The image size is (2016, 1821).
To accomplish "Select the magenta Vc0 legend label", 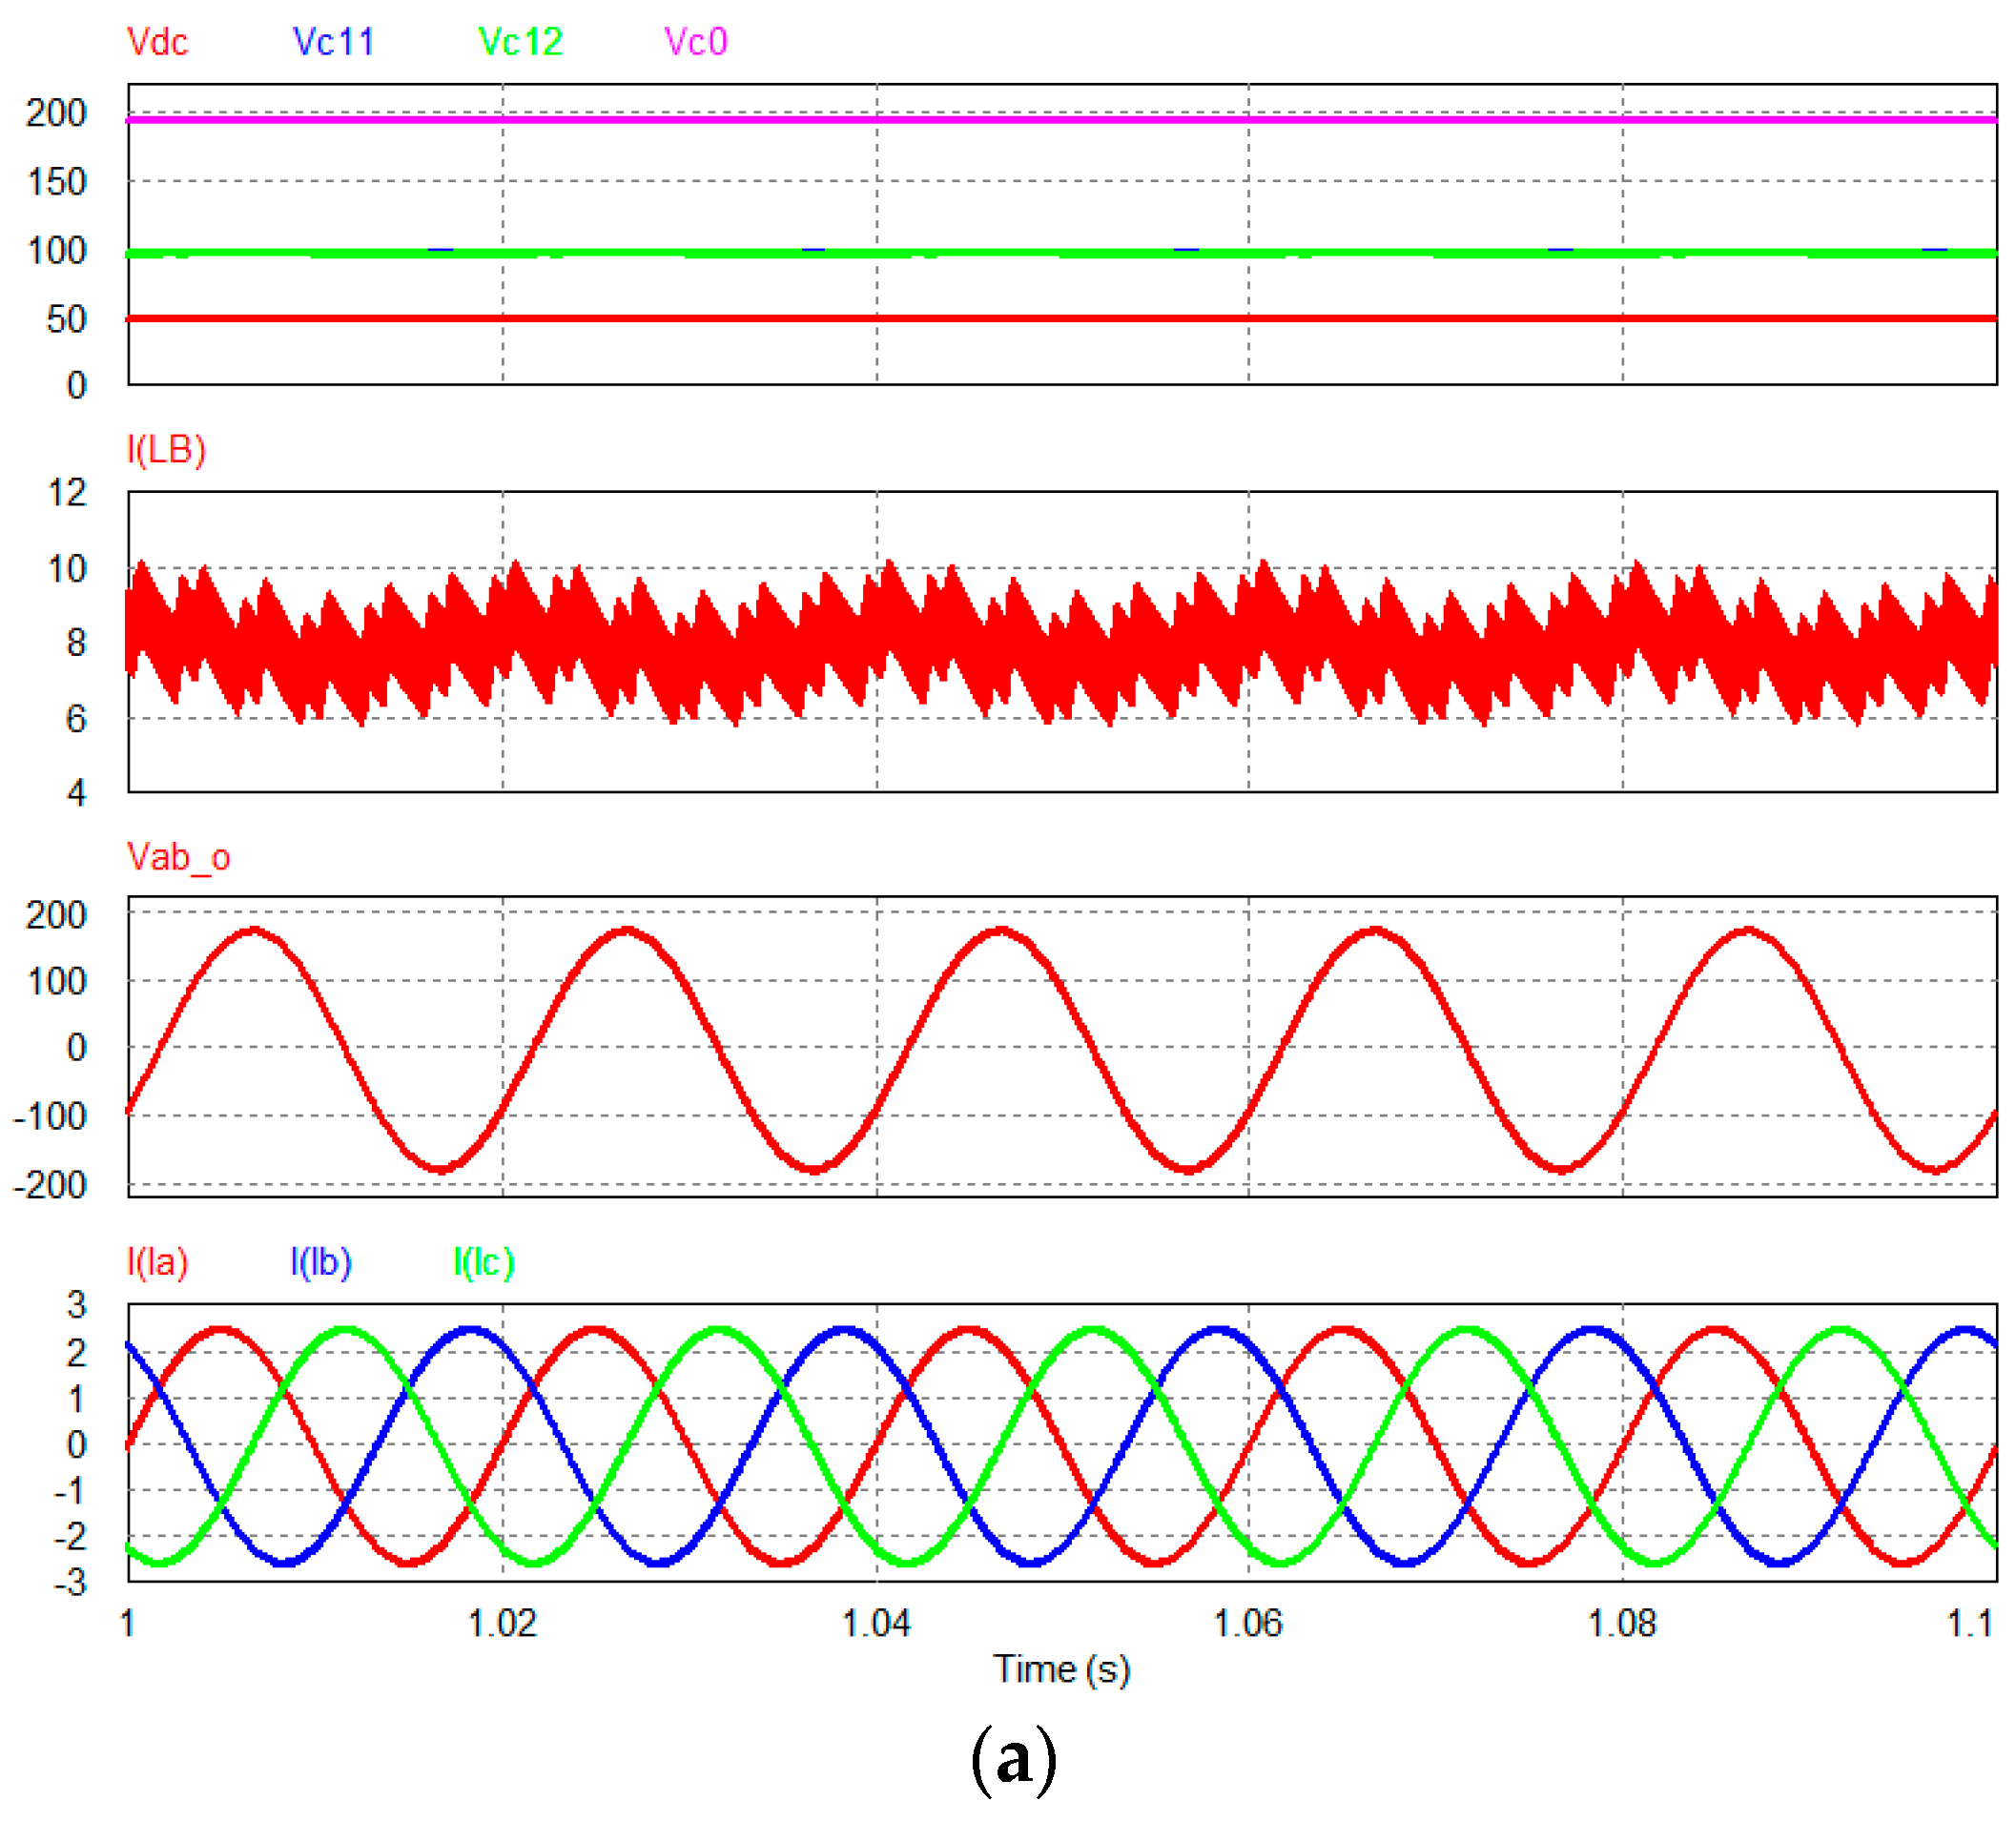I will (x=696, y=42).
